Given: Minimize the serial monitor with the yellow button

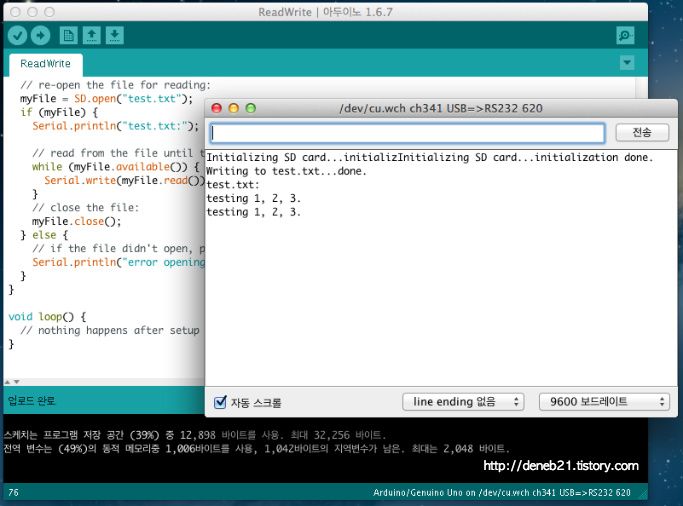Looking at the screenshot, I should (x=233, y=108).
